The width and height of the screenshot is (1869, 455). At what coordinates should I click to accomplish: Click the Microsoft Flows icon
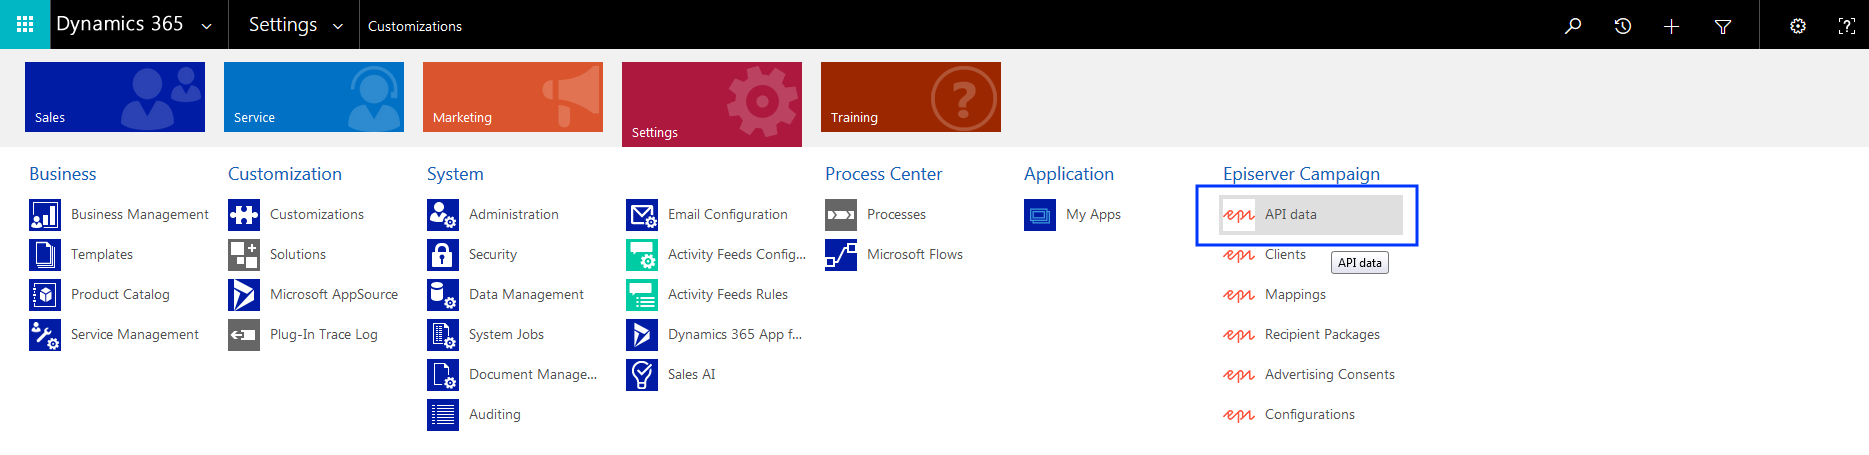[840, 255]
